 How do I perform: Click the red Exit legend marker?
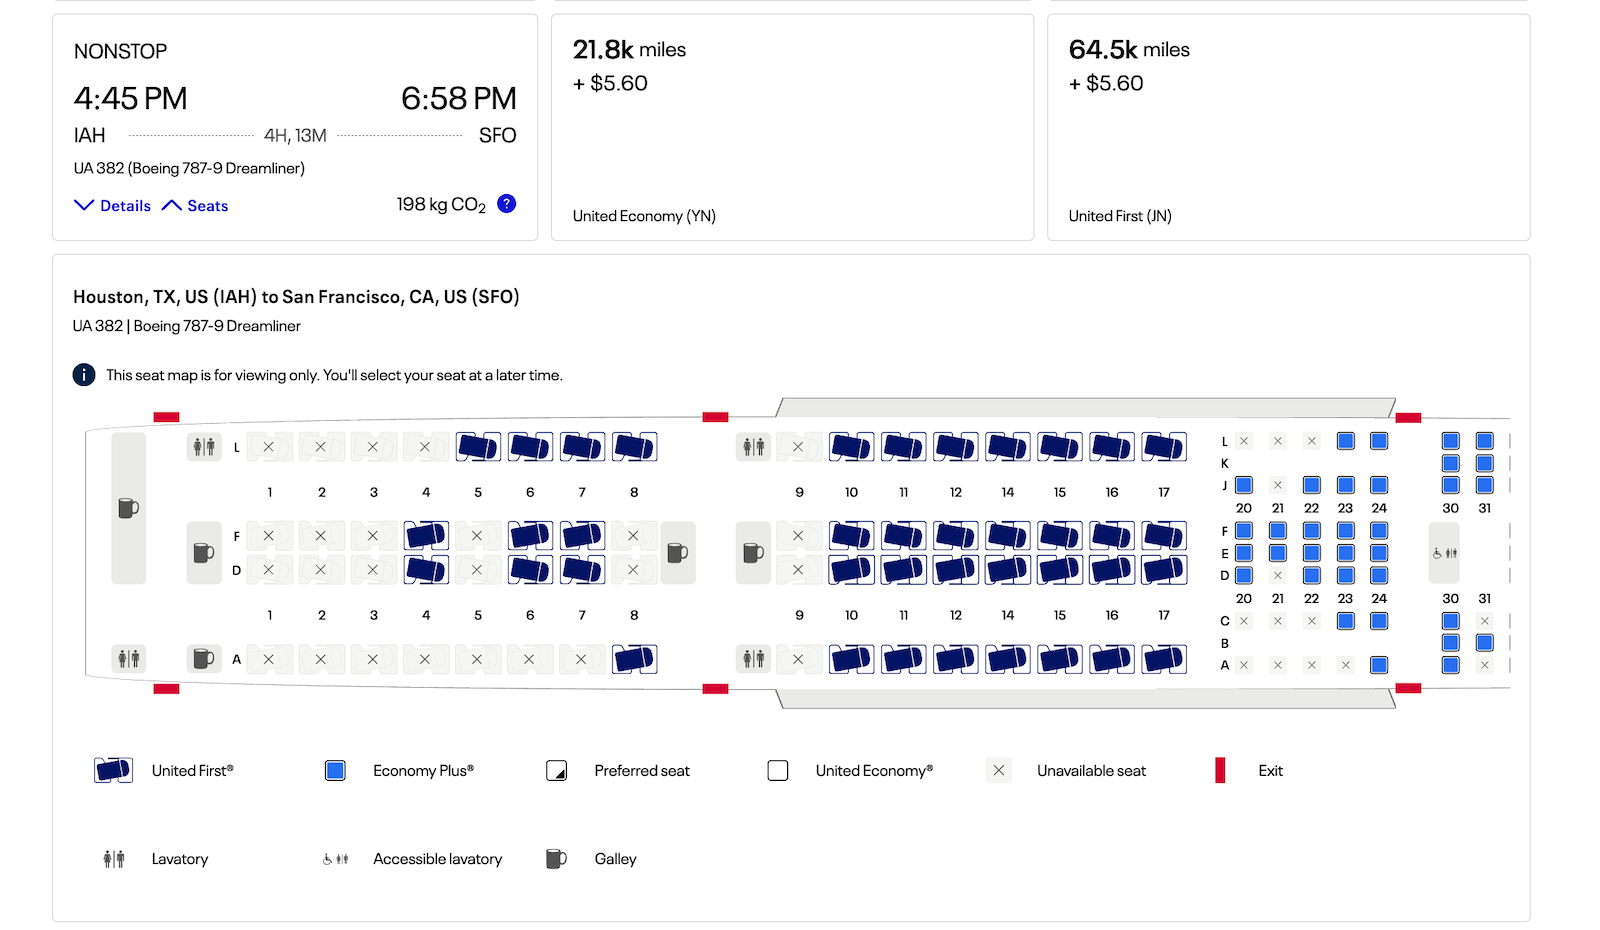pyautogui.click(x=1220, y=770)
